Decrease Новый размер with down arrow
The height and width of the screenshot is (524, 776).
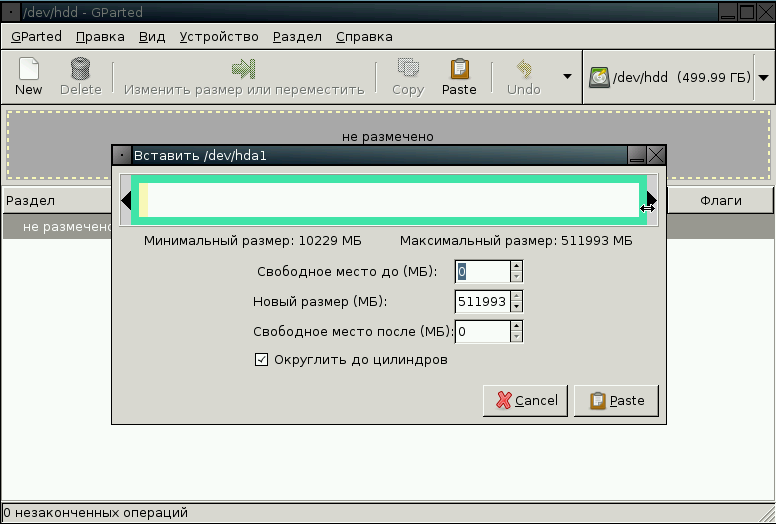[x=516, y=307]
